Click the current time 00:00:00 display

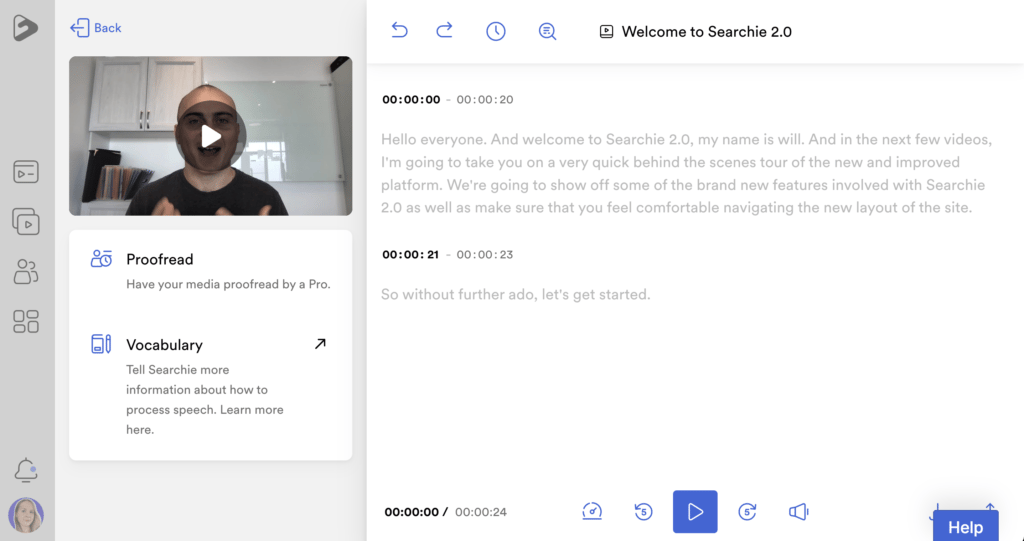tap(411, 512)
